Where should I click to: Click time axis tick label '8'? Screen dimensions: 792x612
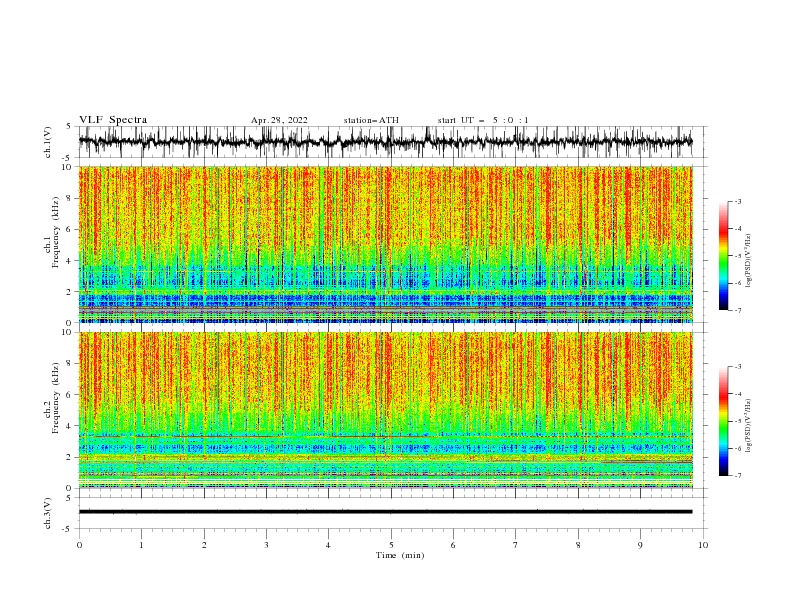[x=578, y=545]
